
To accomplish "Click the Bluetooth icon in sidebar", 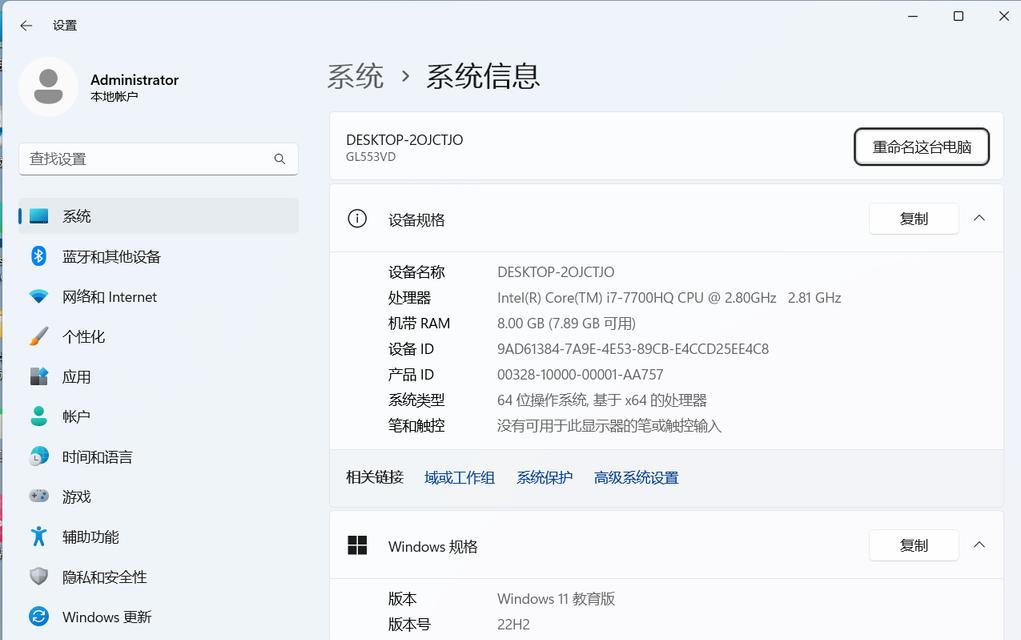I will click(x=39, y=256).
